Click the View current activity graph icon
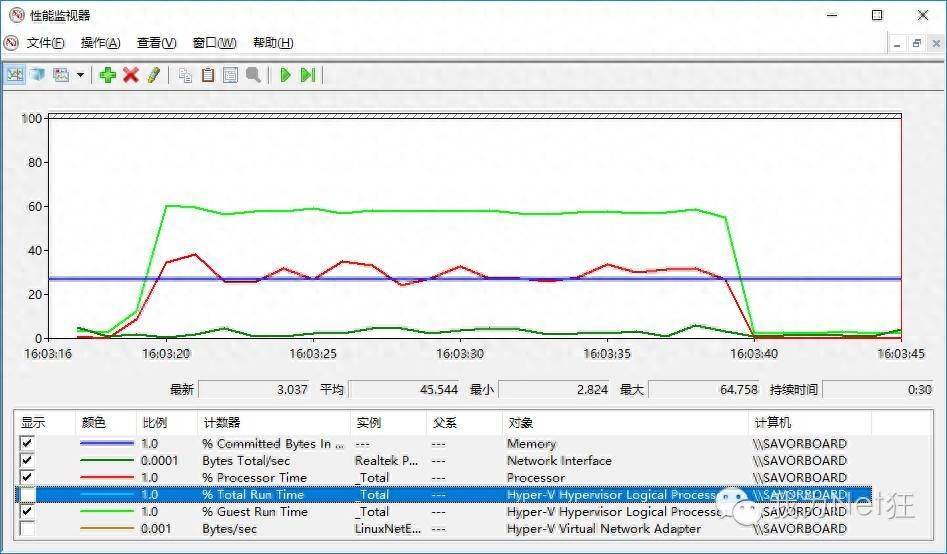947x554 pixels. click(15, 75)
